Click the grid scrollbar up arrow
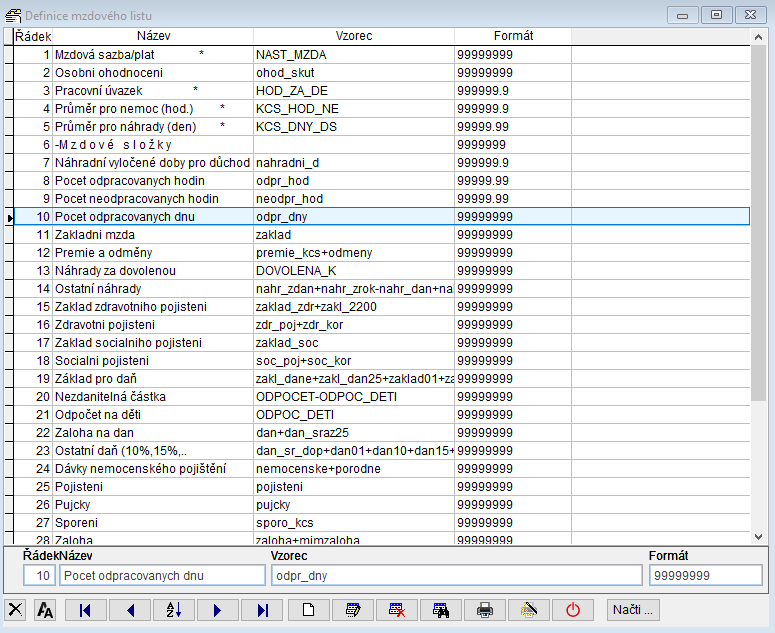The image size is (775, 633). [758, 37]
